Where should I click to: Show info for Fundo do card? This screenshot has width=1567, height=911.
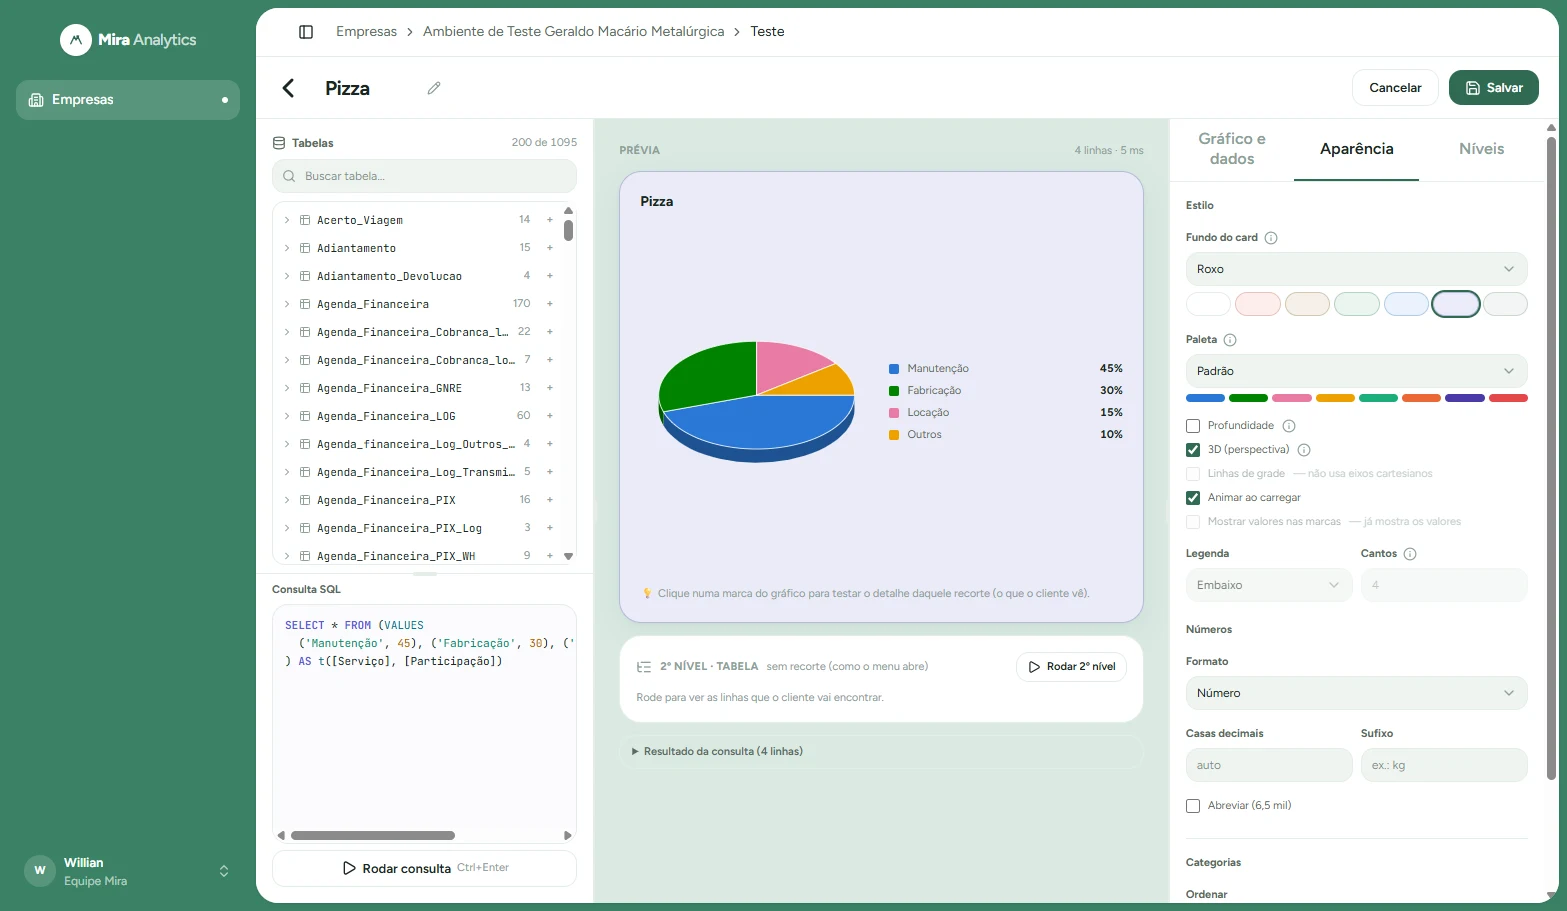pos(1271,238)
